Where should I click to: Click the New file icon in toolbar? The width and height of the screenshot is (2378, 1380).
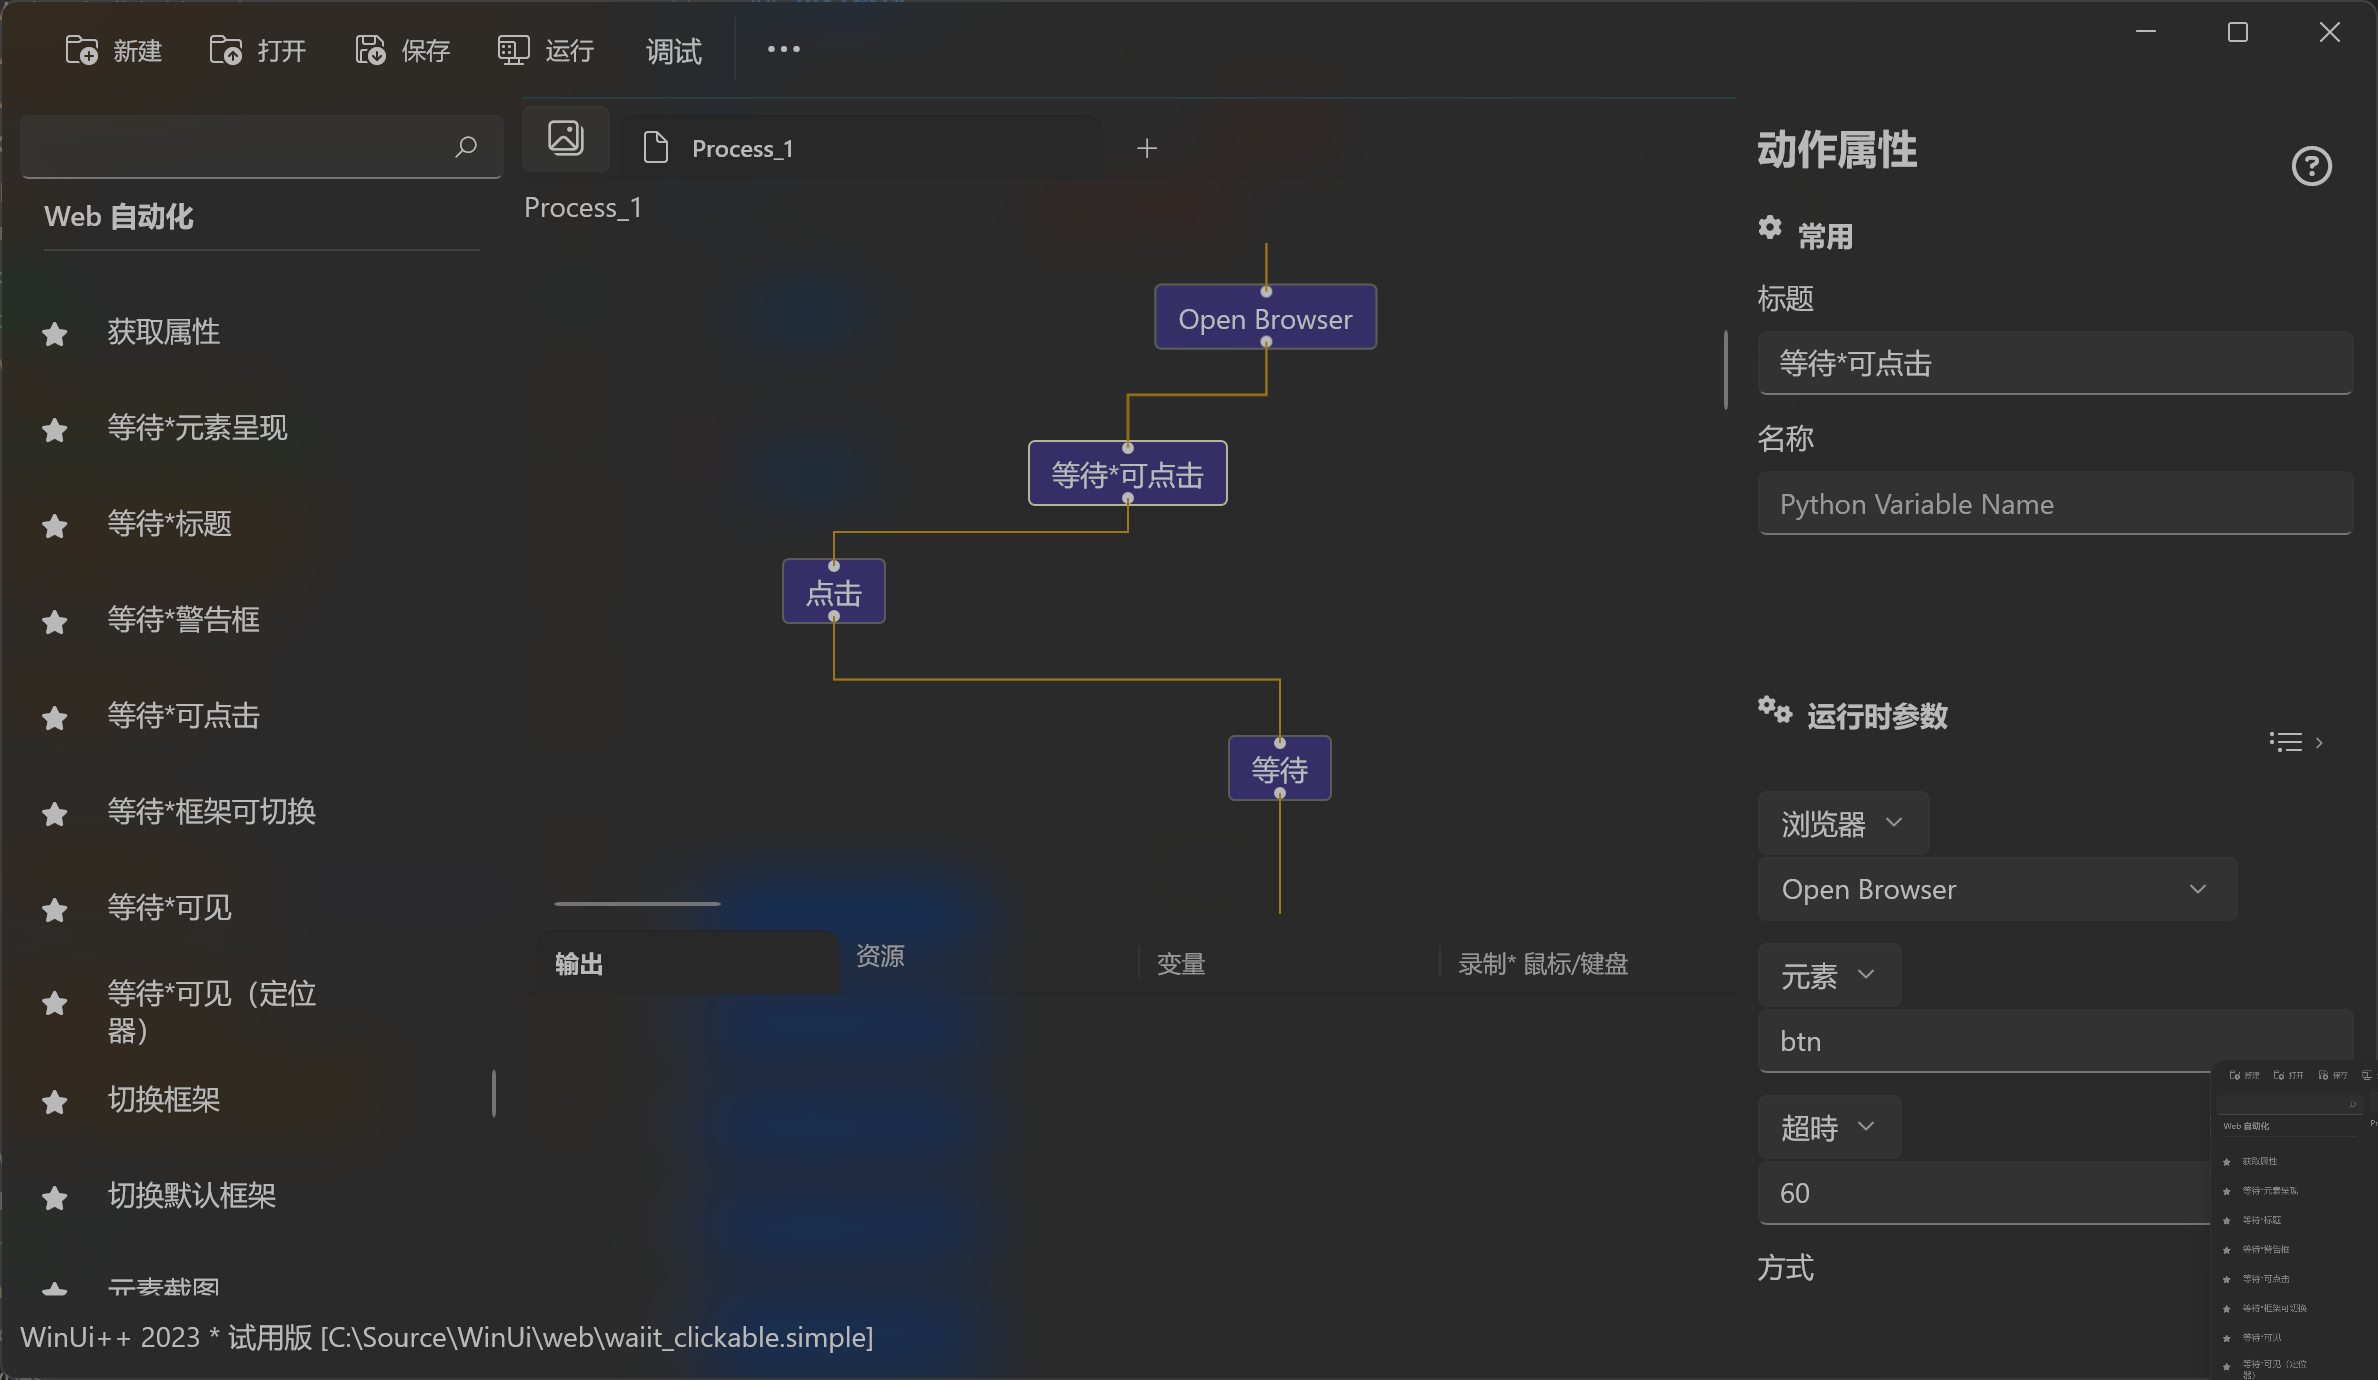82,50
